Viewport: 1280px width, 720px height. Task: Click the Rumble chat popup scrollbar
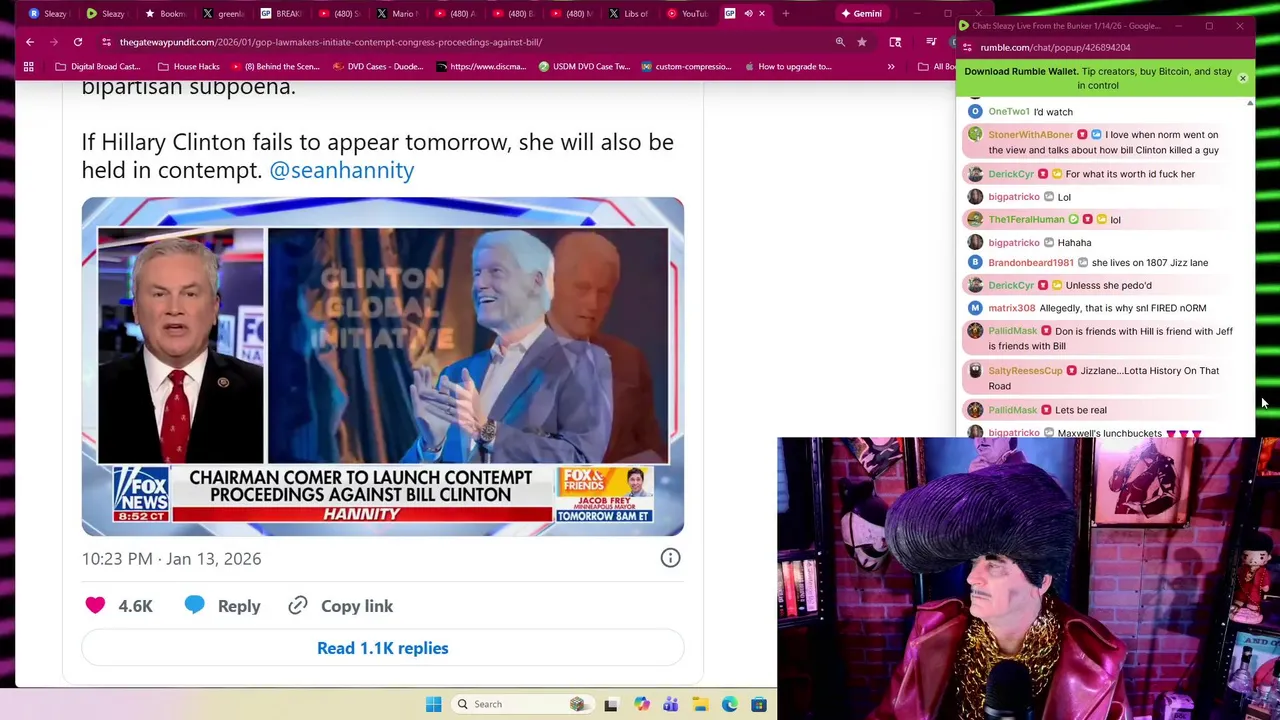tap(1250, 267)
